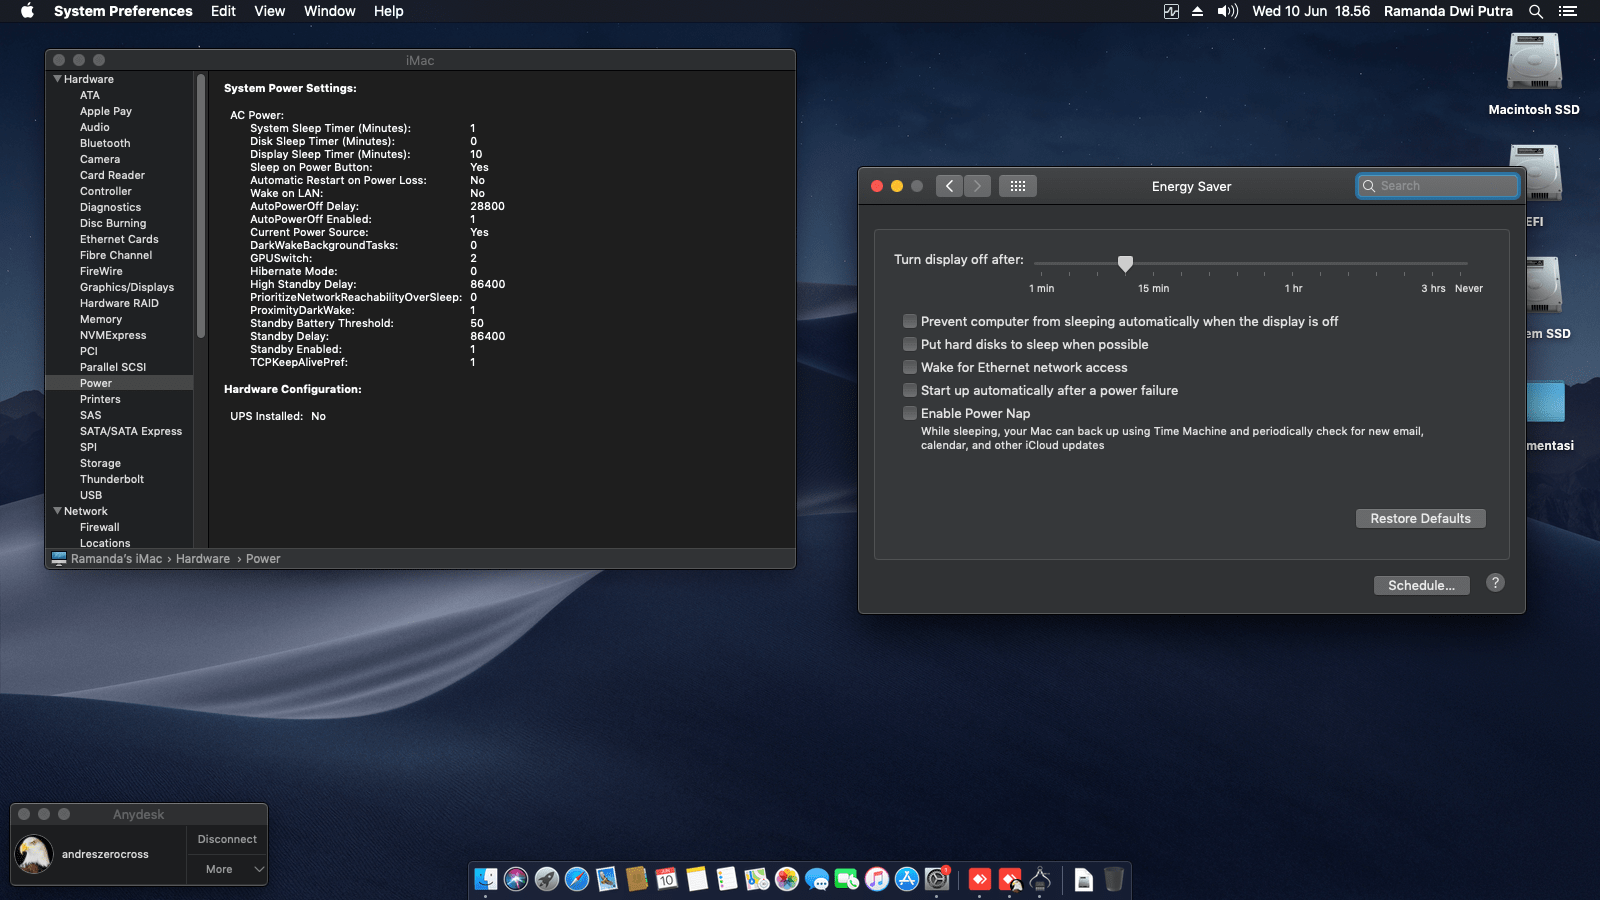Enable Power Nap checkbox
The image size is (1600, 900).
pyautogui.click(x=910, y=413)
